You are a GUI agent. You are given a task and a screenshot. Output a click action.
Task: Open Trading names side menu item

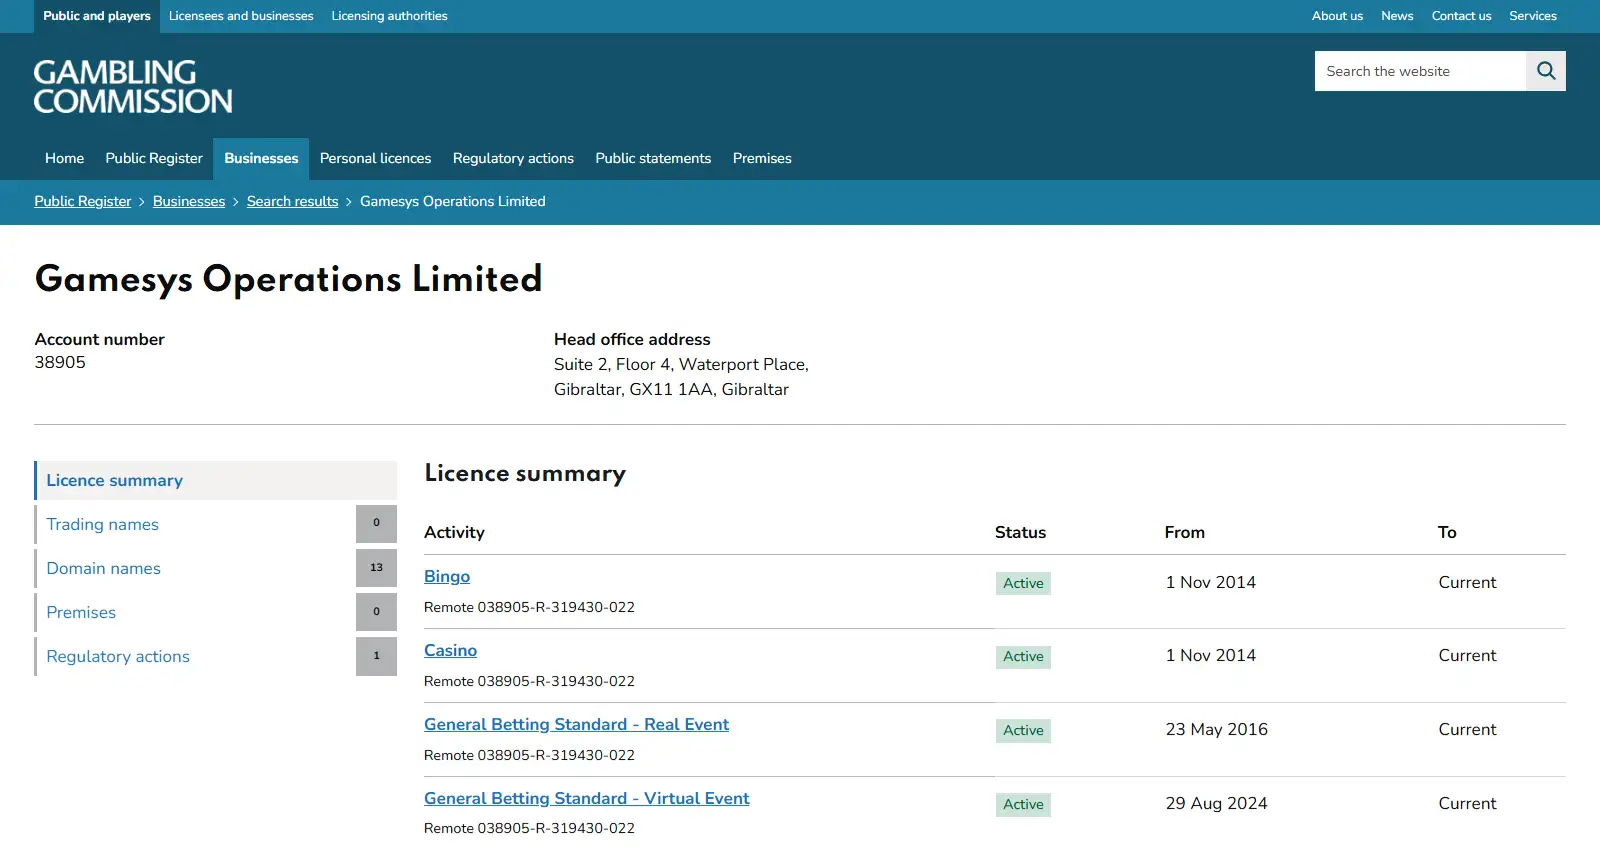[x=103, y=524]
